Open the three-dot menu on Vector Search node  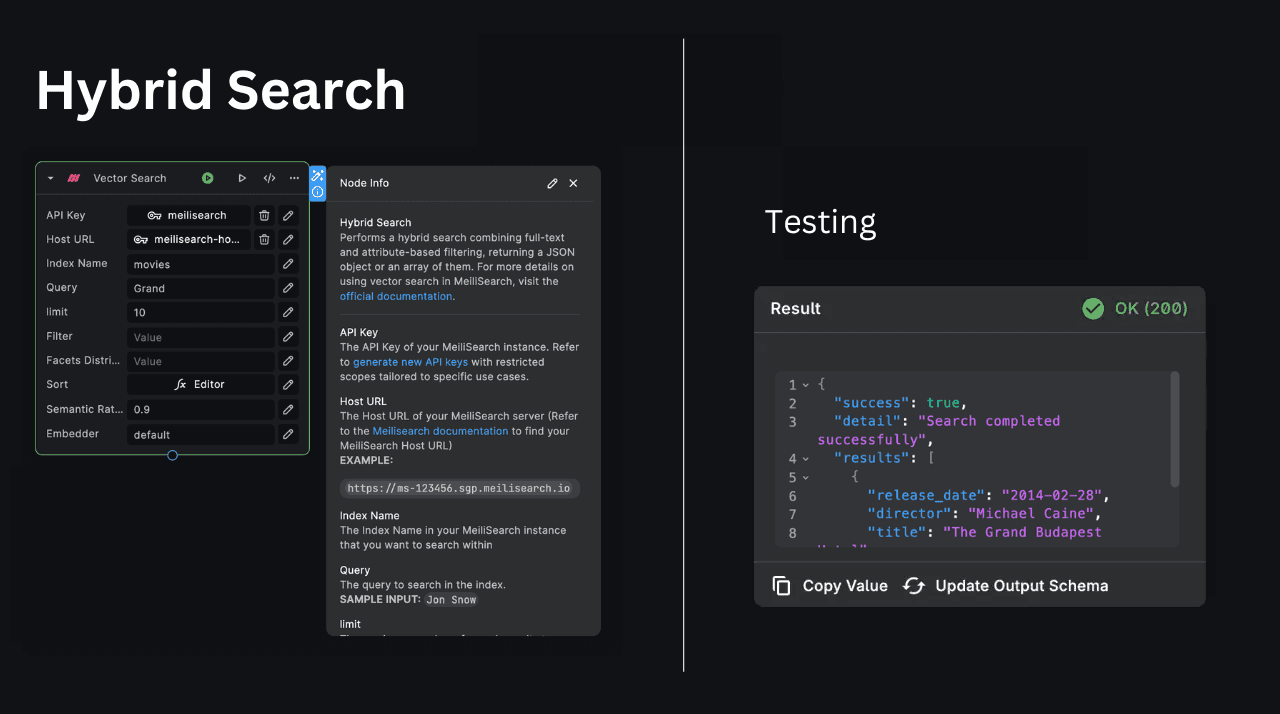click(294, 178)
